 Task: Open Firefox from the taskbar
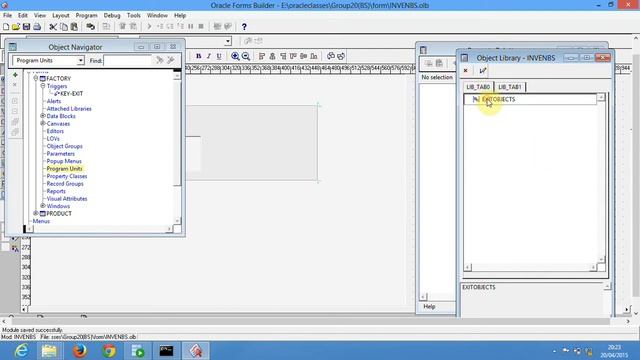(80, 351)
